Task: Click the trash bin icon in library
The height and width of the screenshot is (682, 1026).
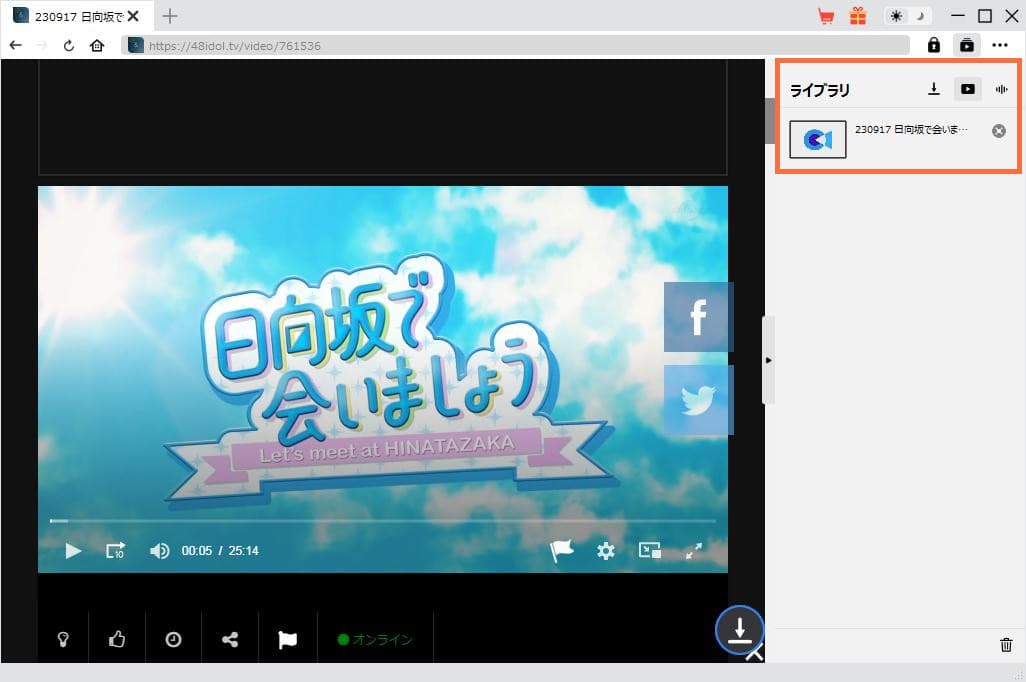Action: [1006, 645]
